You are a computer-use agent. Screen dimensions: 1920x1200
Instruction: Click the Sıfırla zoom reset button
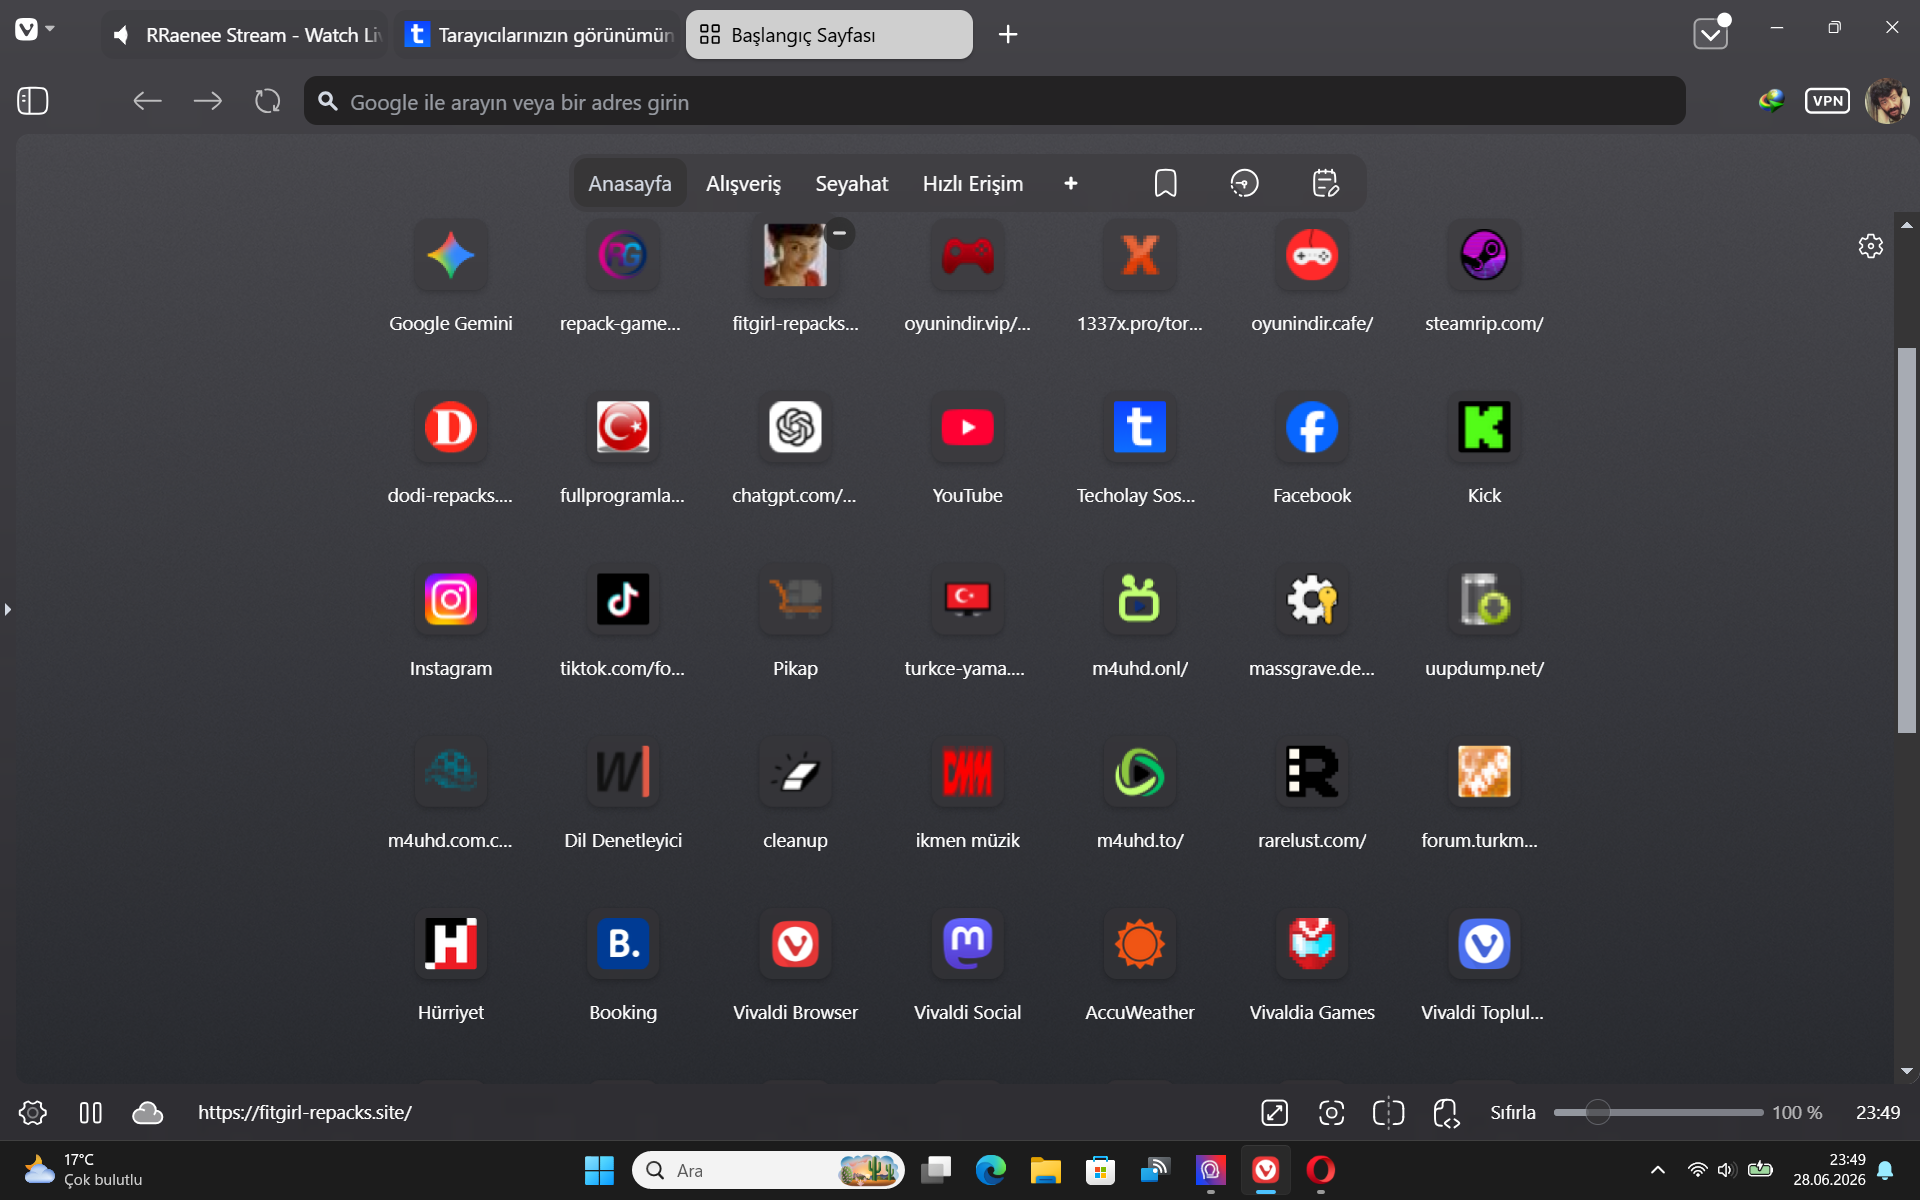point(1513,1112)
